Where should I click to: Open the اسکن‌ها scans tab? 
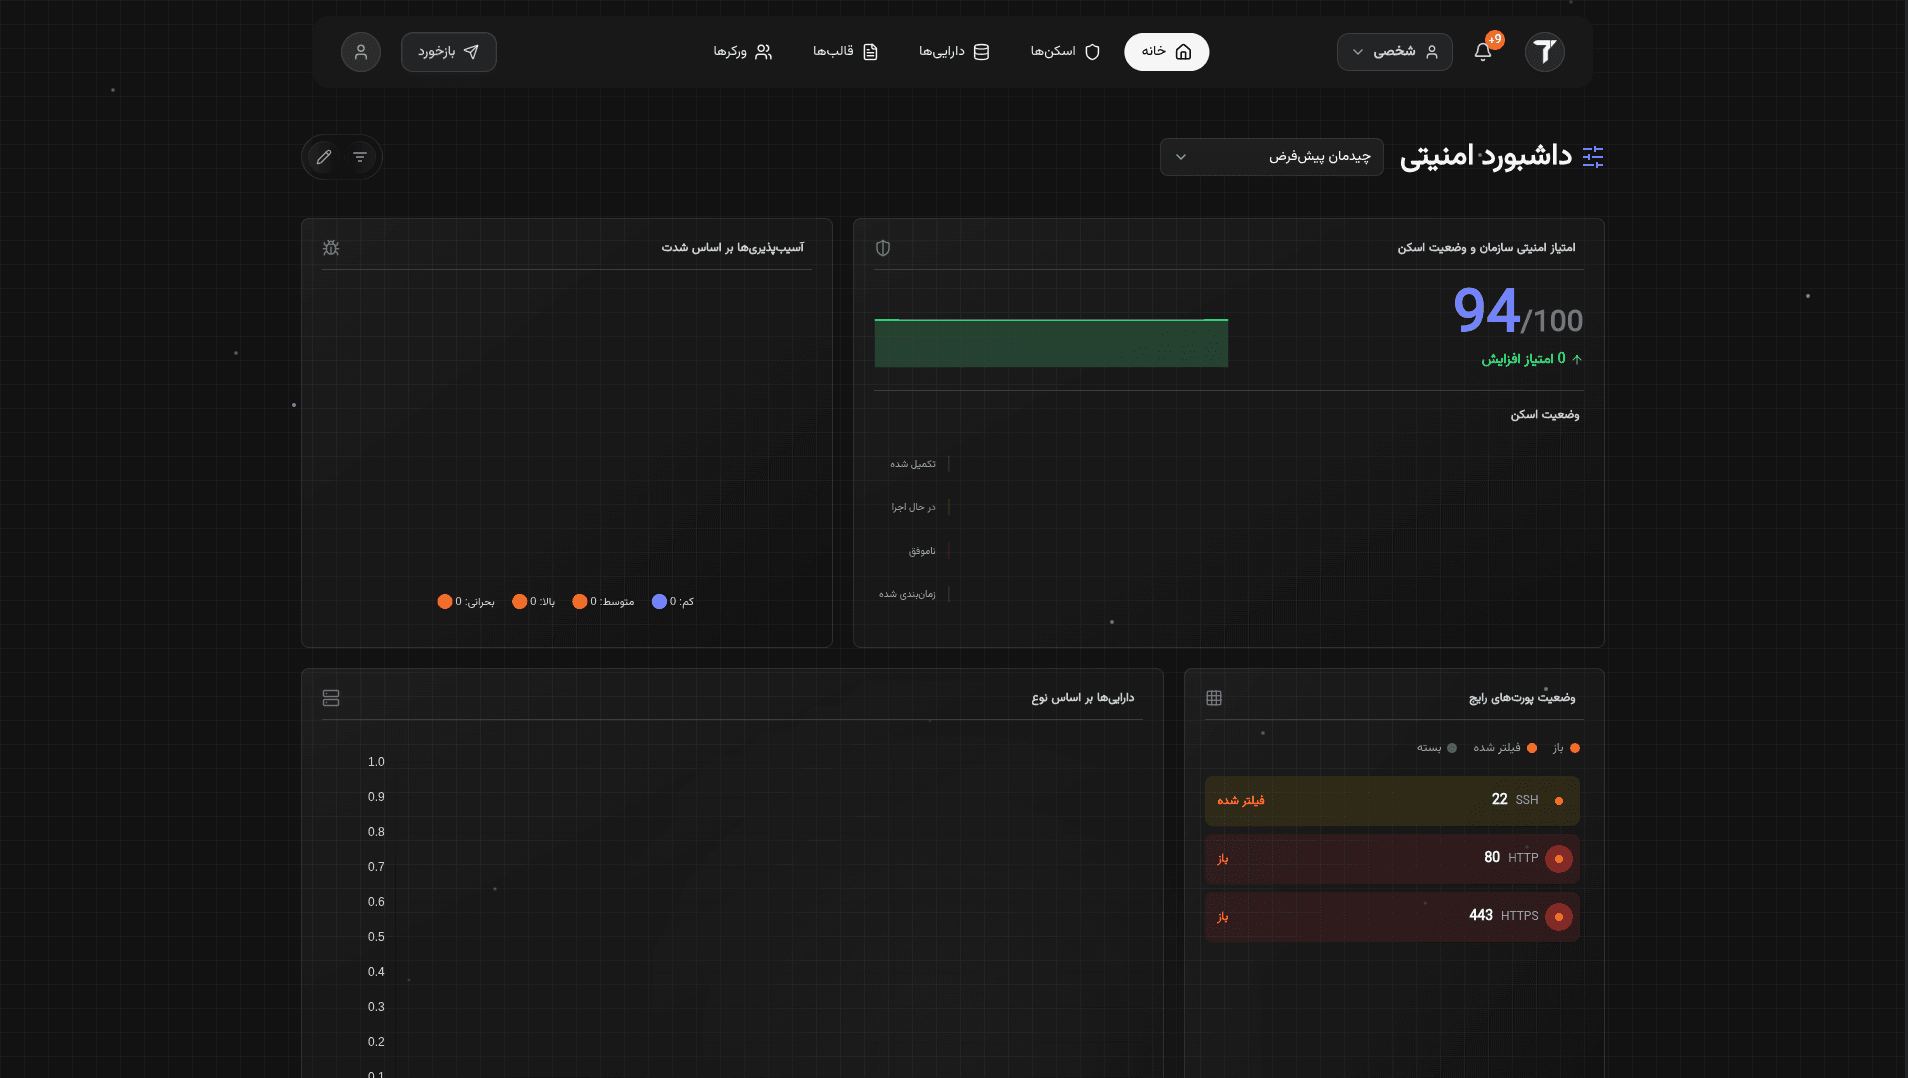click(1065, 52)
